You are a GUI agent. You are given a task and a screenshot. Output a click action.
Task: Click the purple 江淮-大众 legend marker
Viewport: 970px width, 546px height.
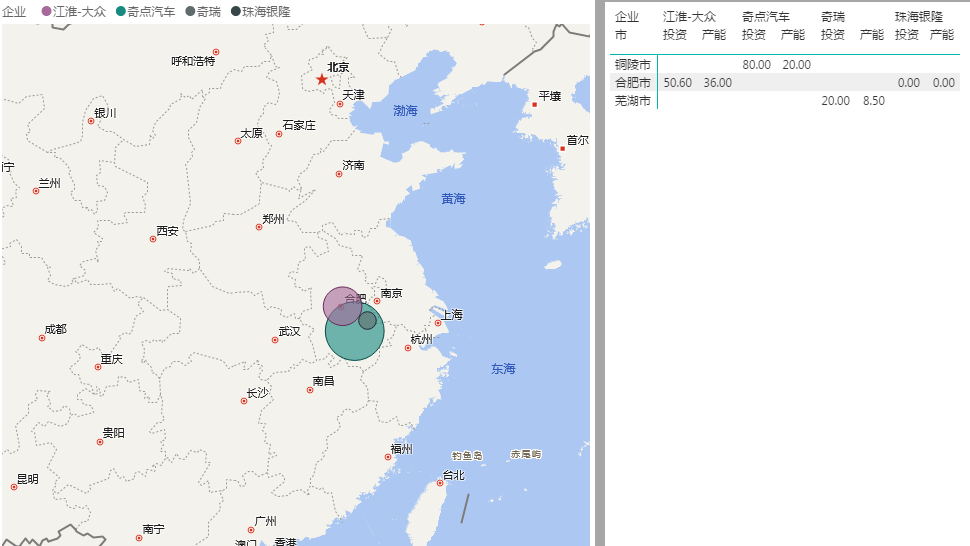[x=46, y=11]
